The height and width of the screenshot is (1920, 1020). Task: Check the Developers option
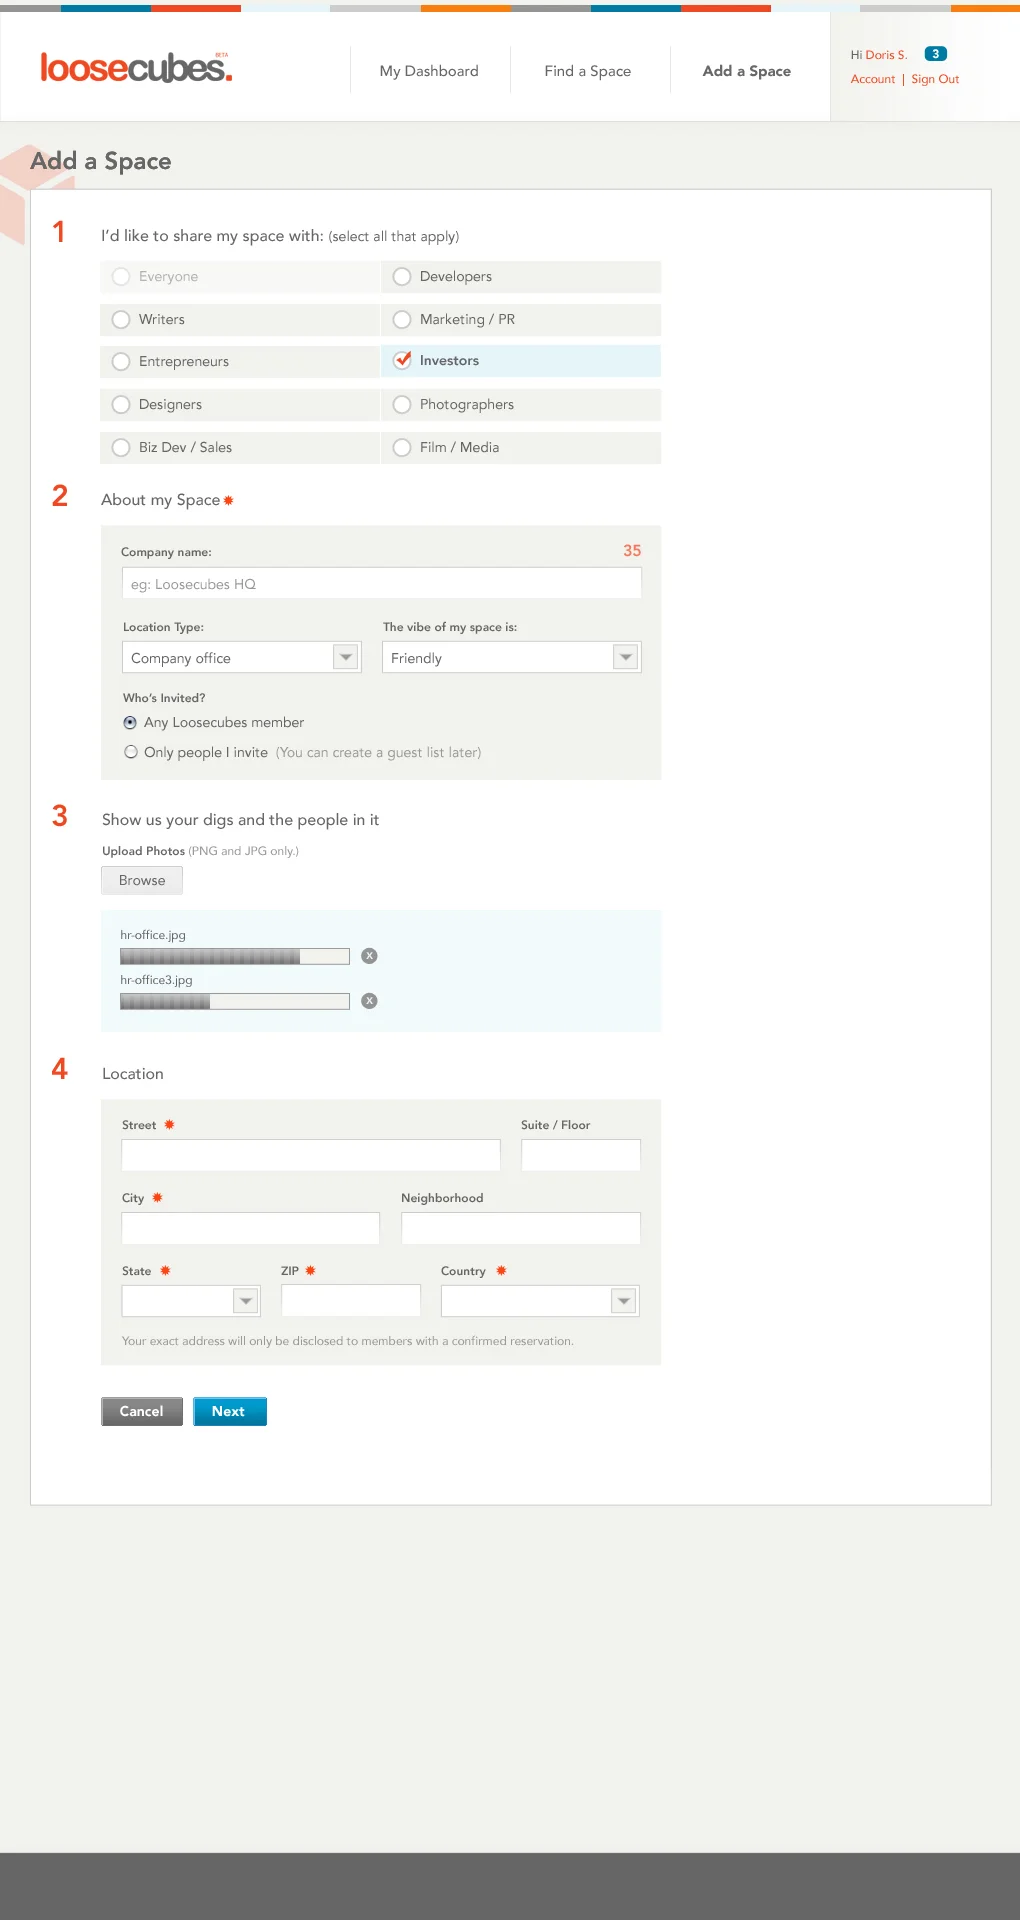pyautogui.click(x=402, y=276)
